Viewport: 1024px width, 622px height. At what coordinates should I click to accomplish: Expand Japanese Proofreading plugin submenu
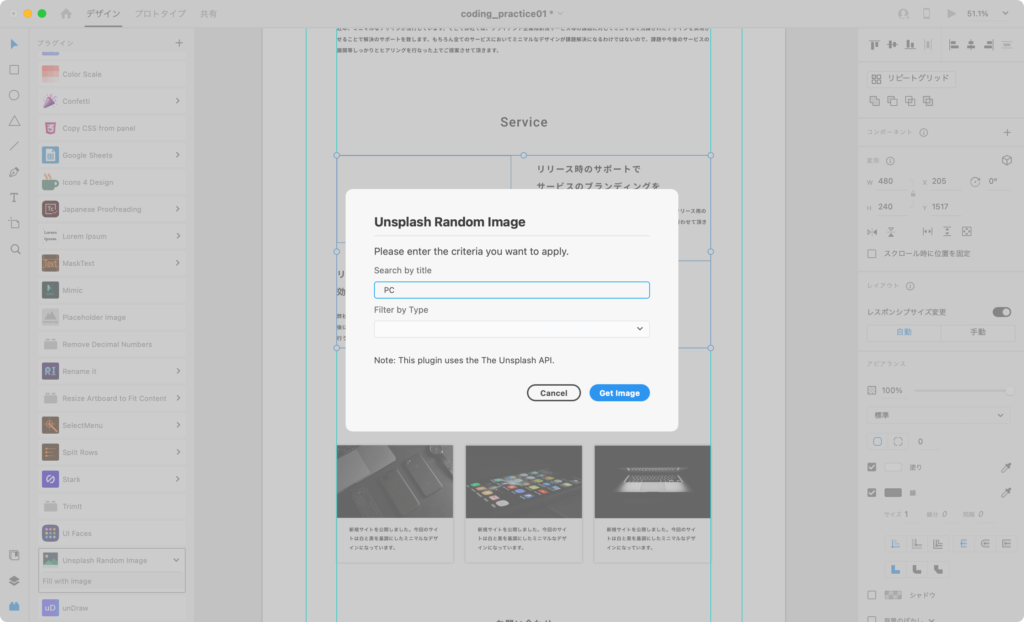pos(178,209)
